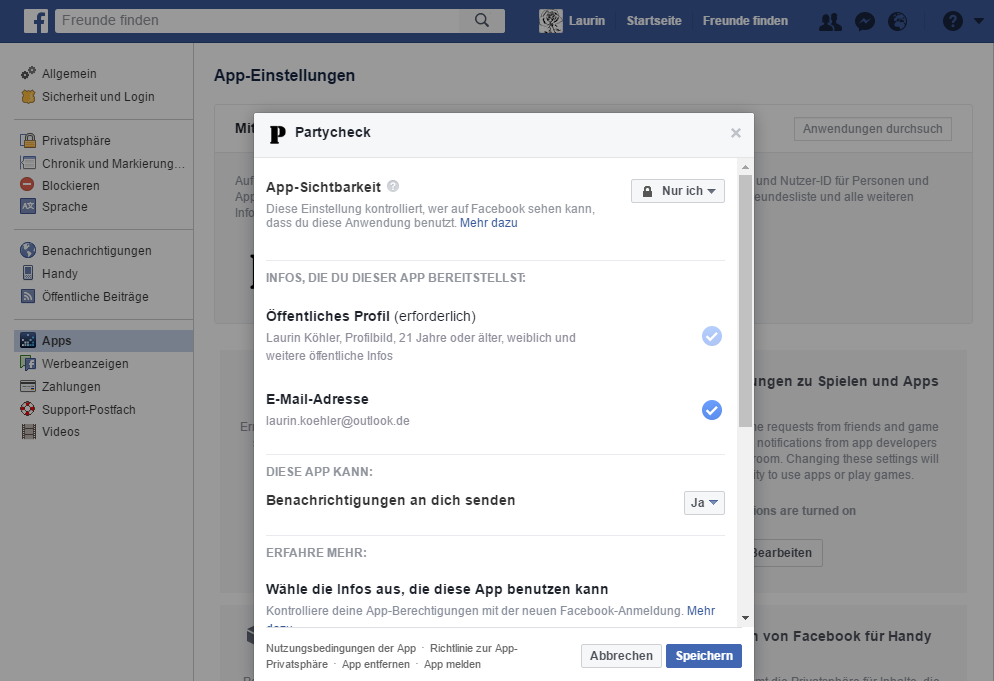Open the help question mark icon
Screen dimensions: 994x681
pyautogui.click(x=952, y=21)
